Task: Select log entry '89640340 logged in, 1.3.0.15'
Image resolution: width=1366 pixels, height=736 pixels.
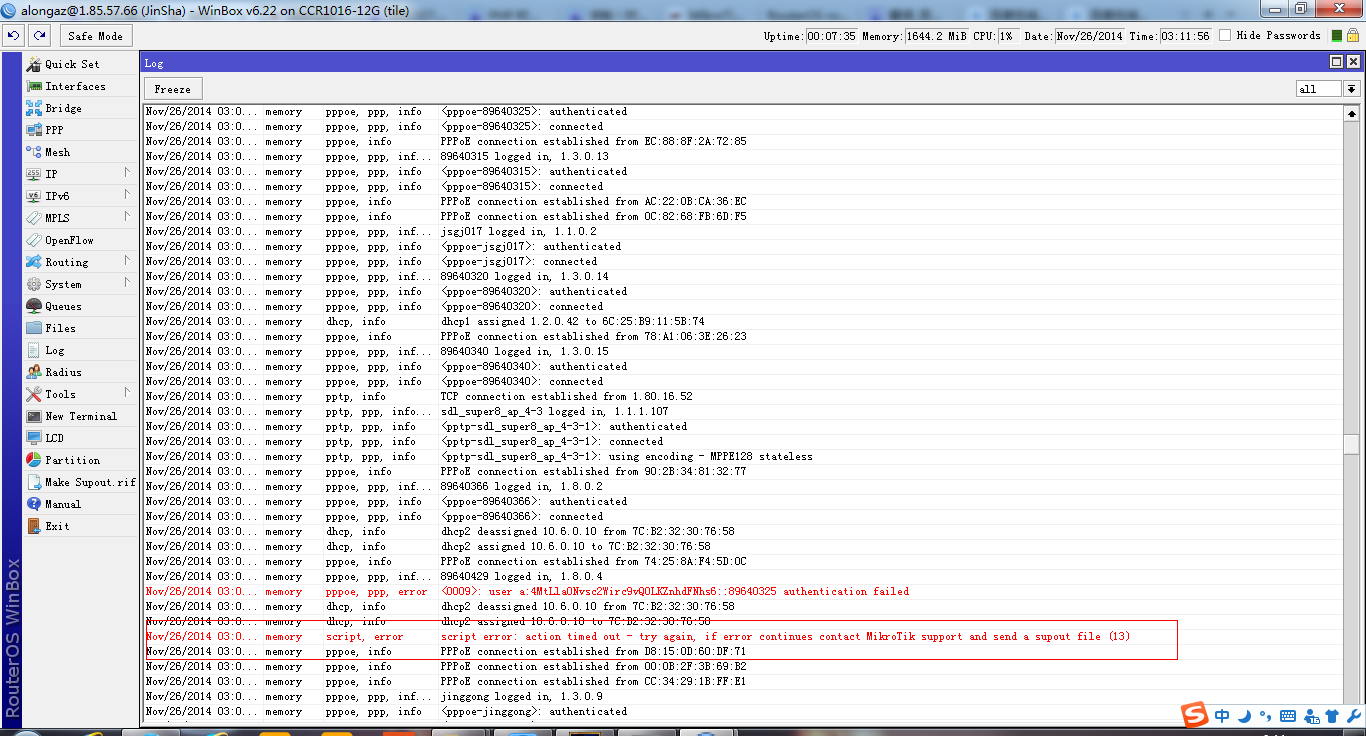Action: point(743,352)
